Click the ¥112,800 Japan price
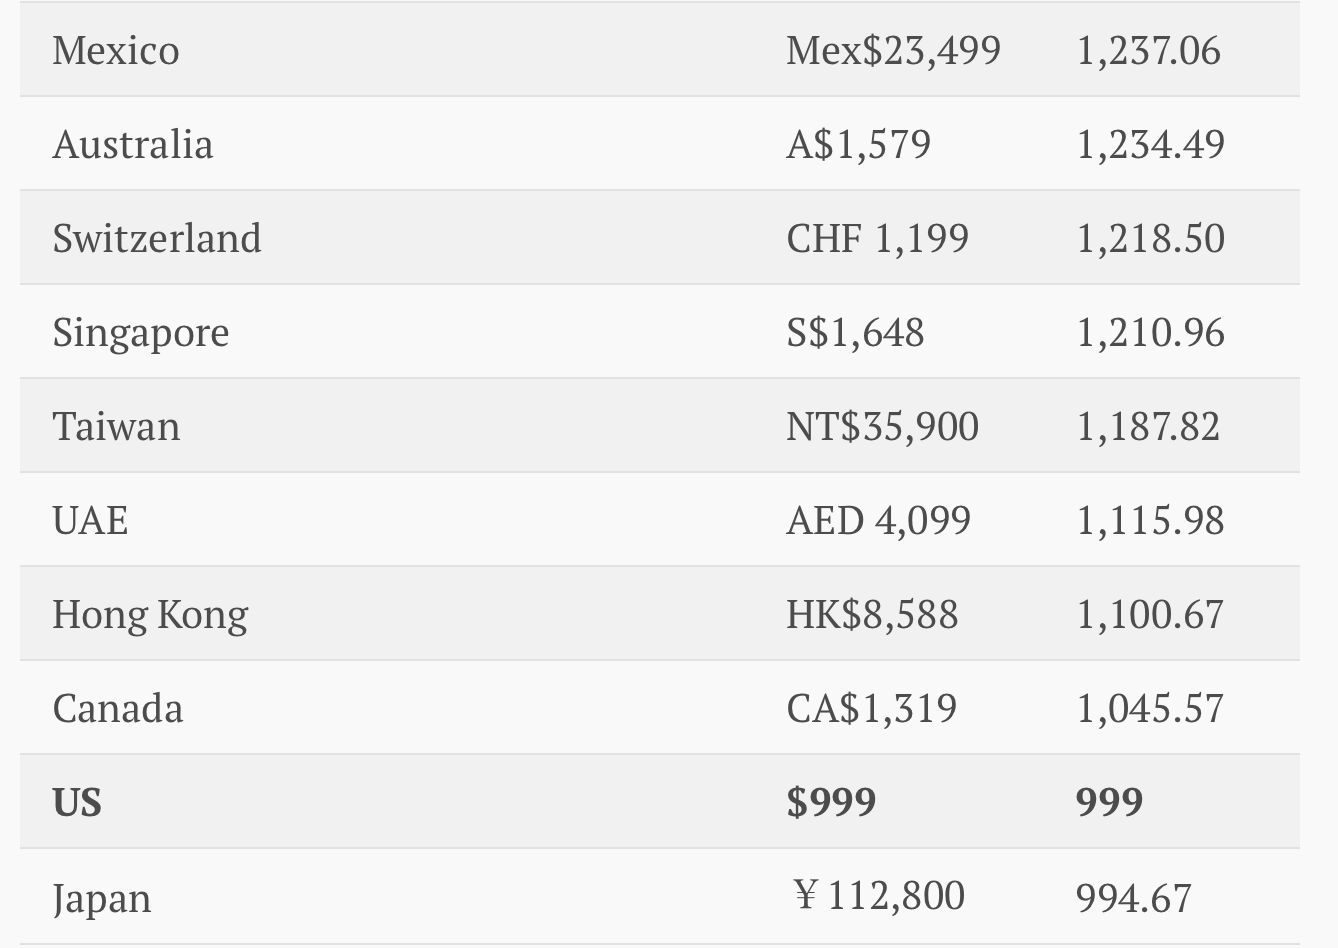Viewport: 1338px width, 948px height. (879, 895)
